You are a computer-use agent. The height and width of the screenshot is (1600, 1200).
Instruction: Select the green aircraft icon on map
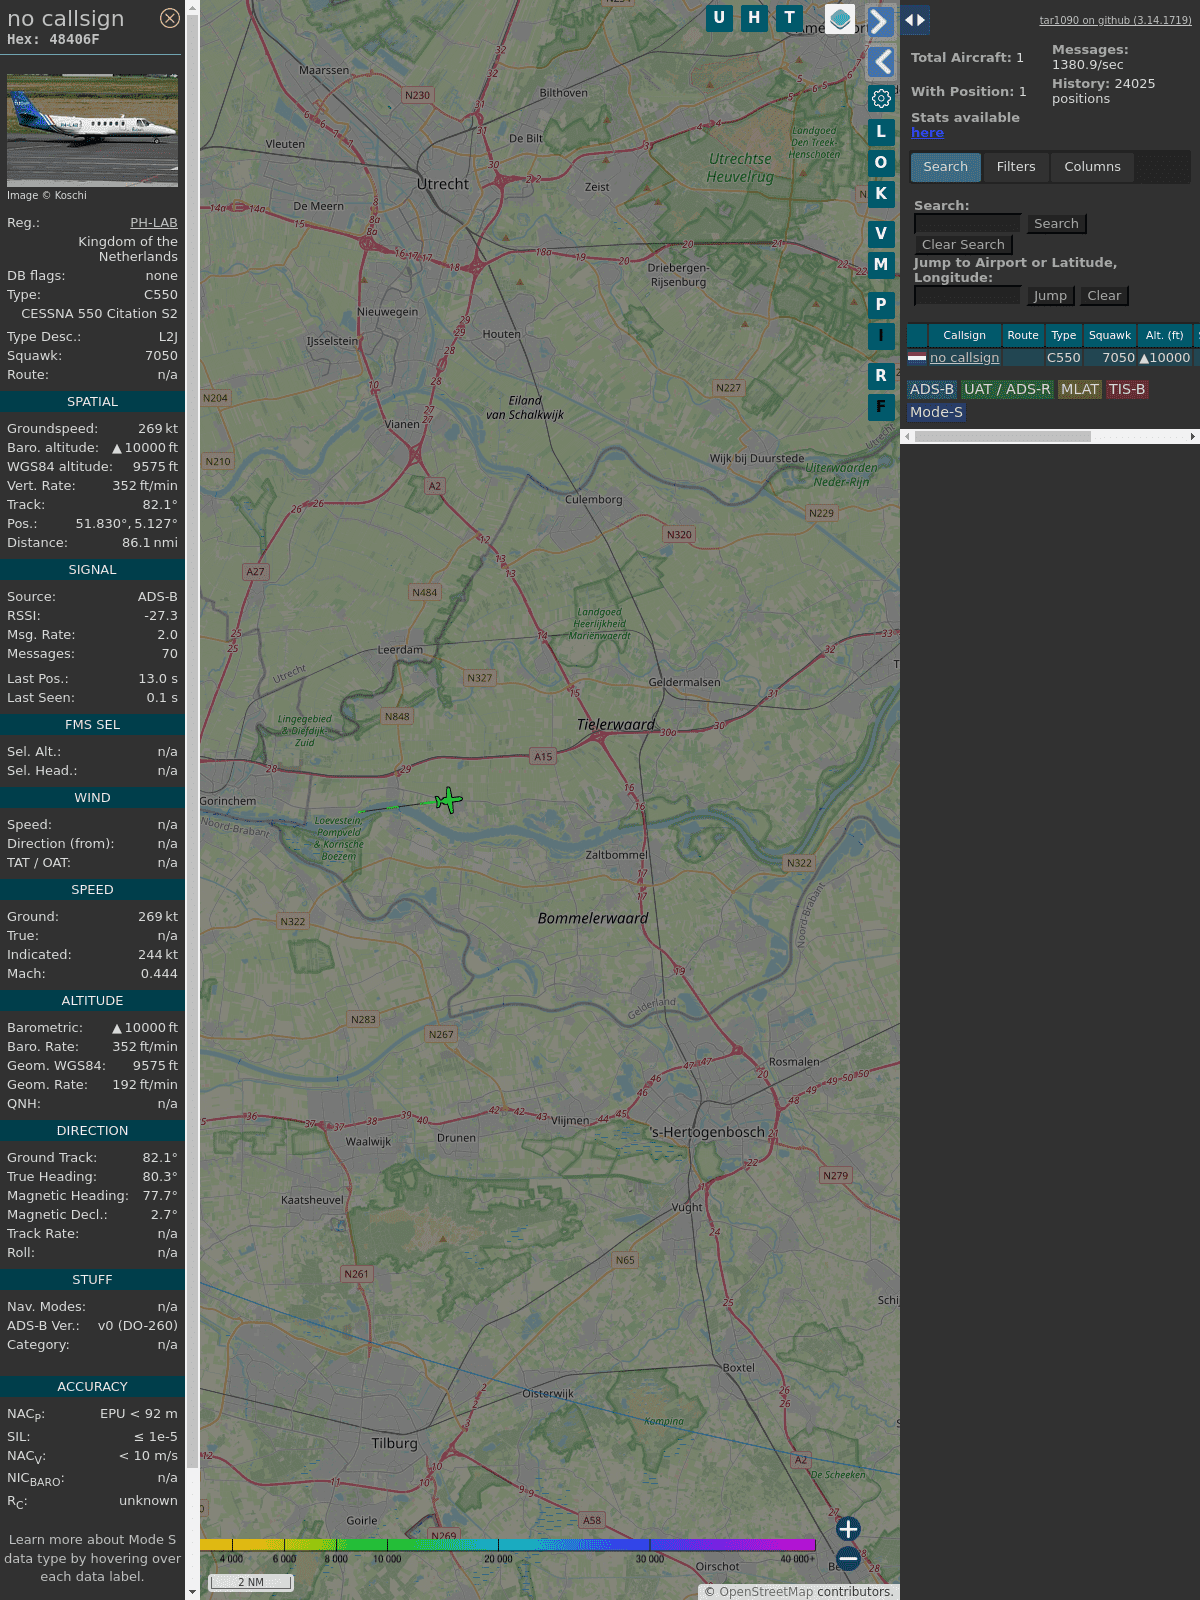point(449,800)
